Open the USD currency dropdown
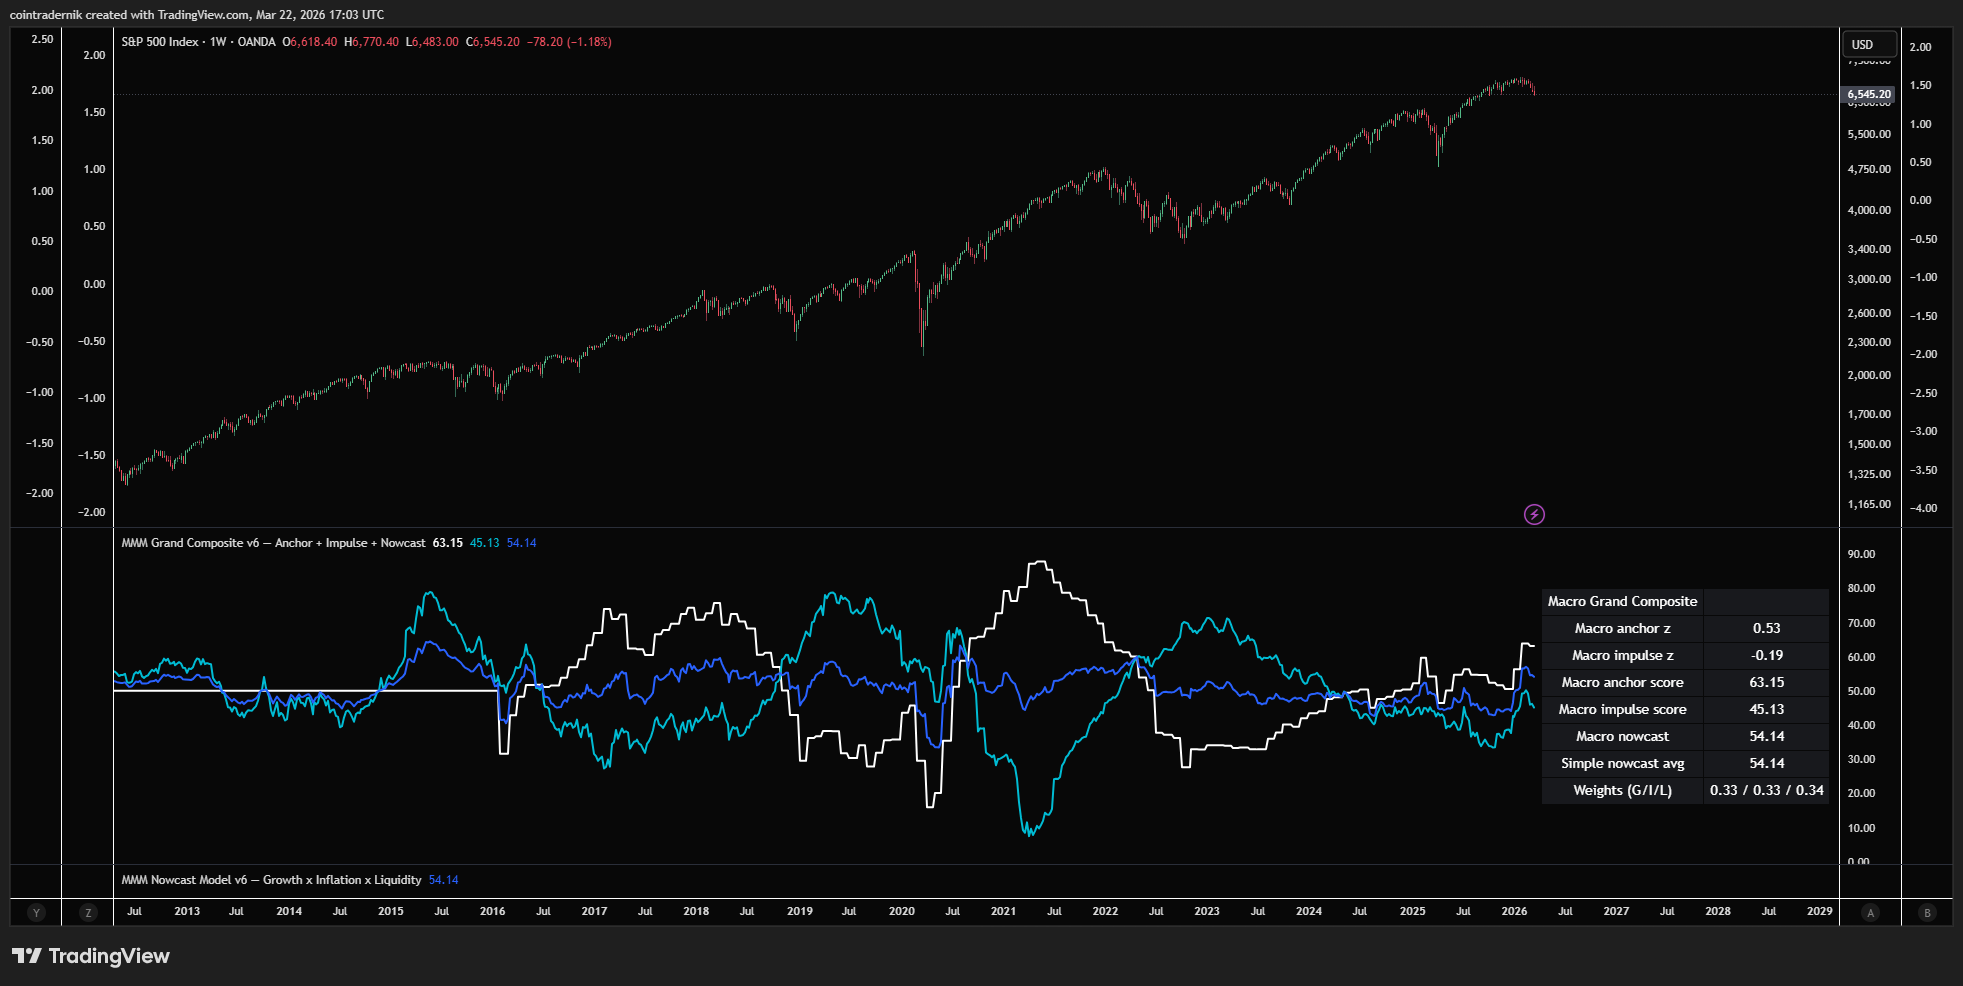Screen dimensions: 1963x986 [x=1869, y=45]
